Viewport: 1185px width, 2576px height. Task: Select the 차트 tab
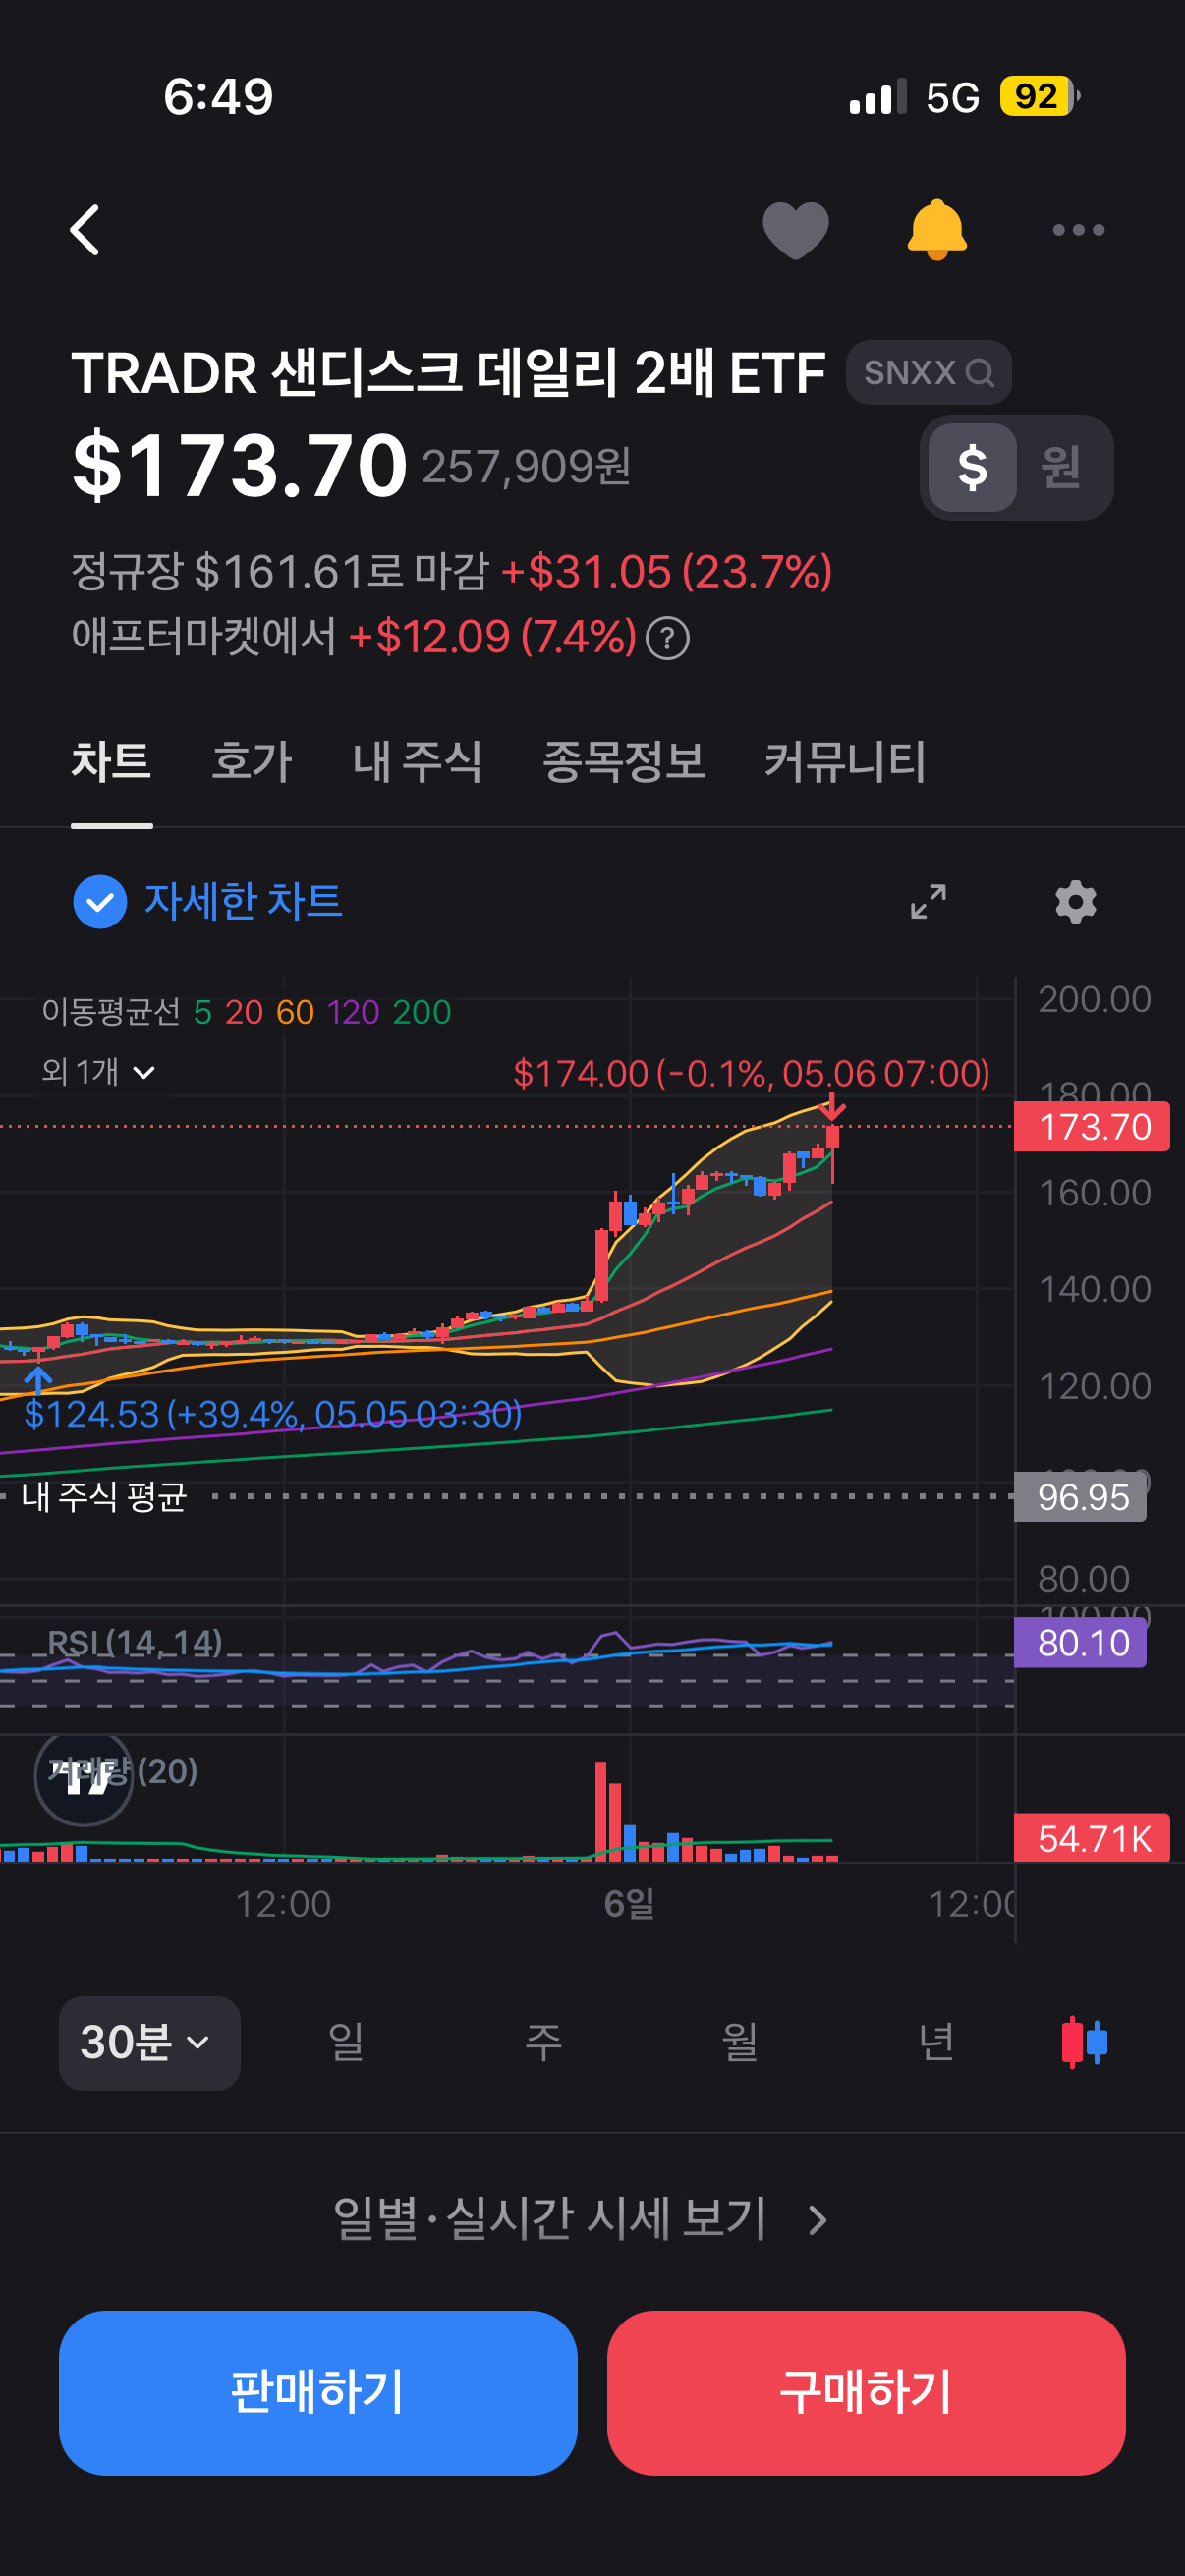pos(111,762)
